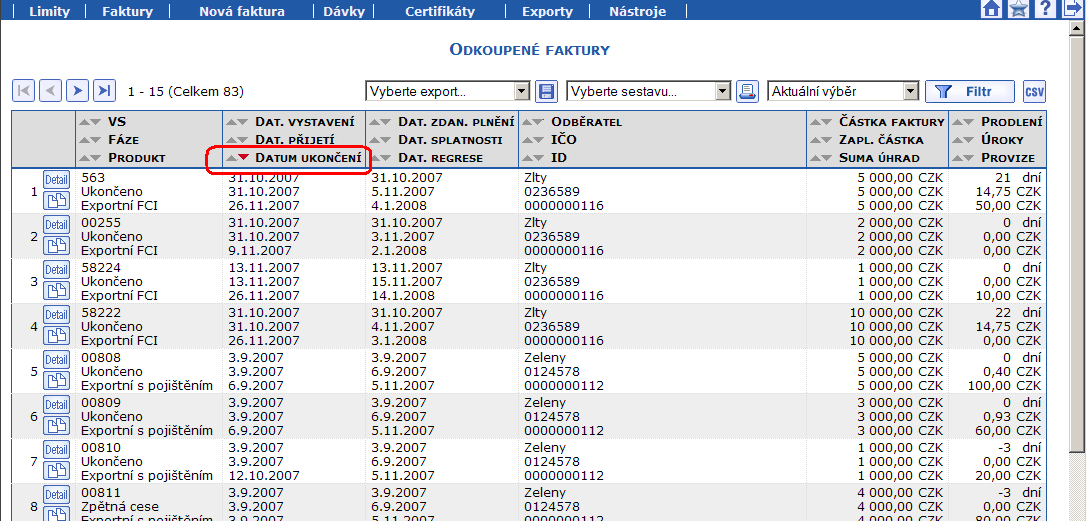Click the home icon in top bar

(992, 10)
